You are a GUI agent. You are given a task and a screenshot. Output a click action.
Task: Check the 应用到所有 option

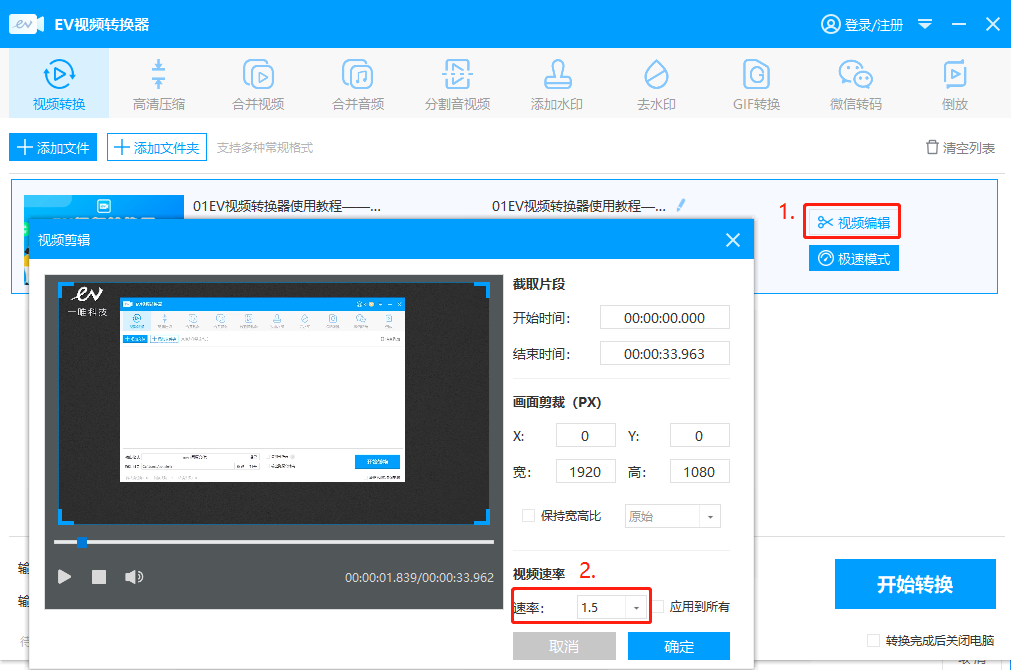[659, 606]
